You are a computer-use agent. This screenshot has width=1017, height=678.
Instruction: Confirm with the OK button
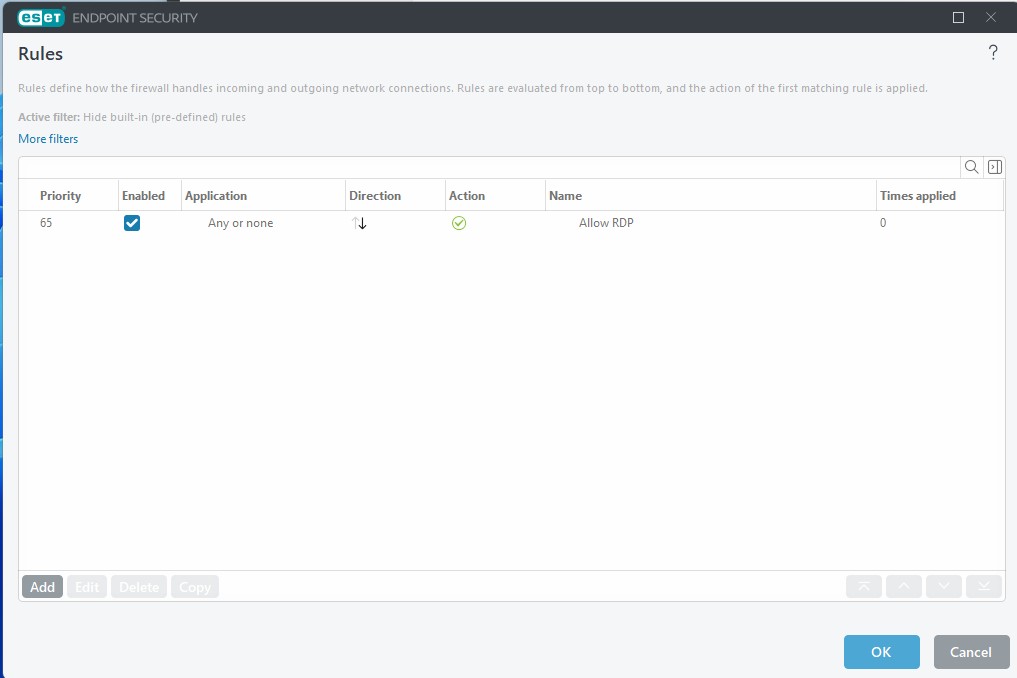pyautogui.click(x=881, y=652)
